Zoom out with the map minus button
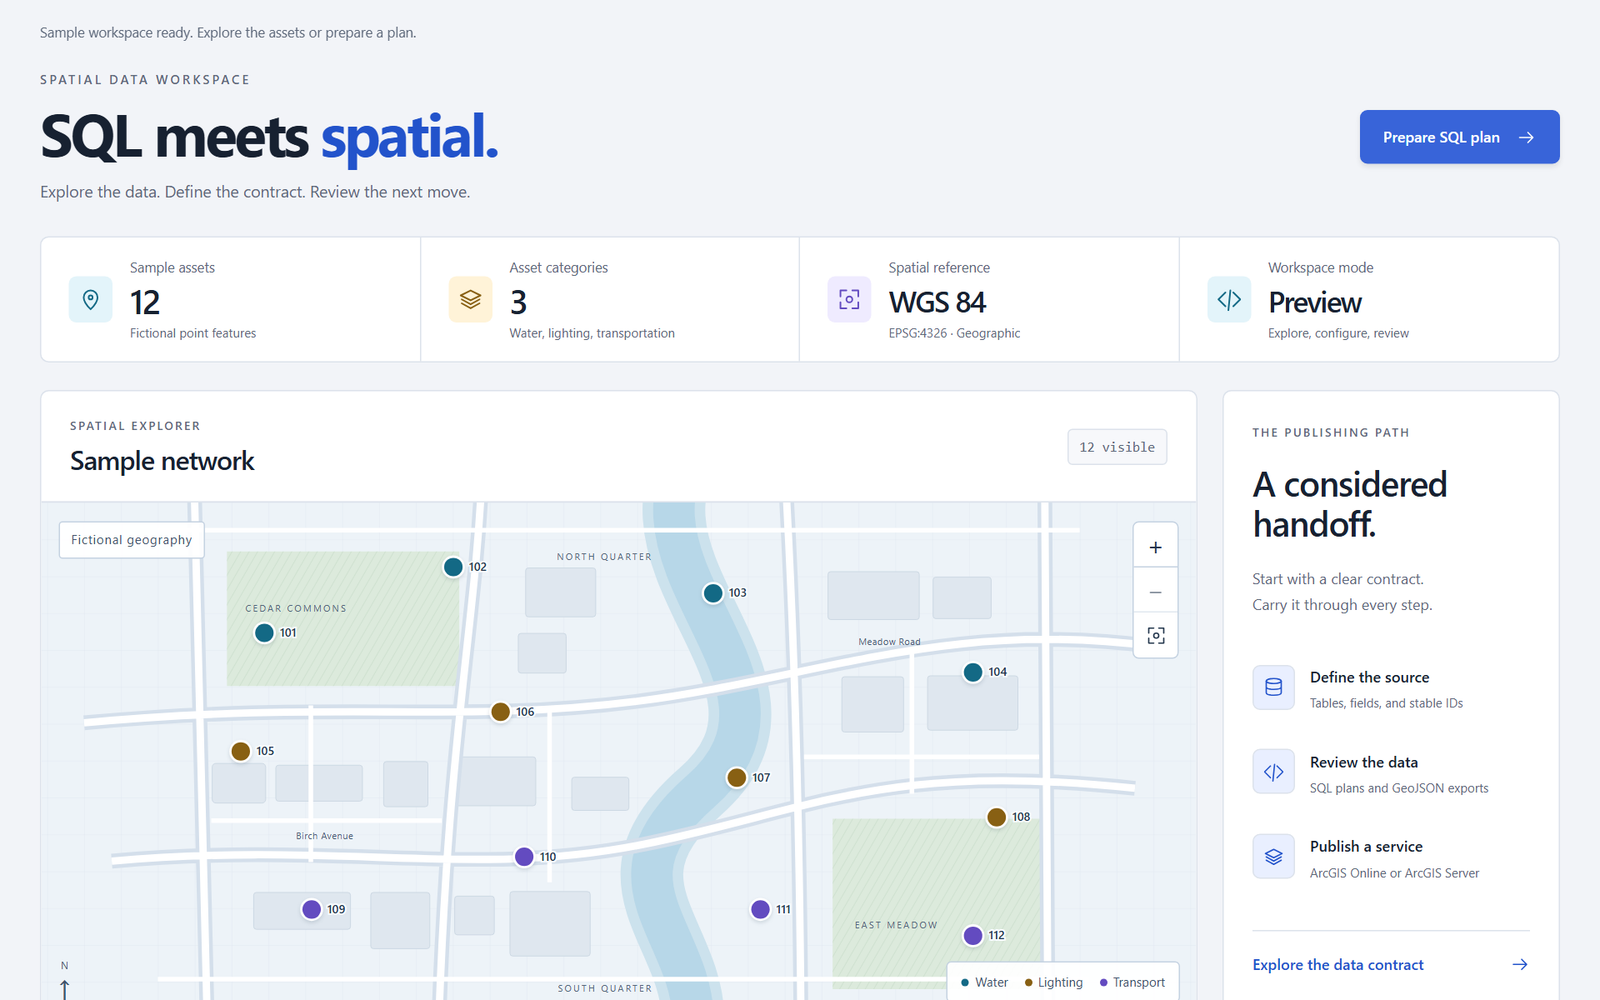Viewport: 1600px width, 1000px height. [x=1156, y=592]
